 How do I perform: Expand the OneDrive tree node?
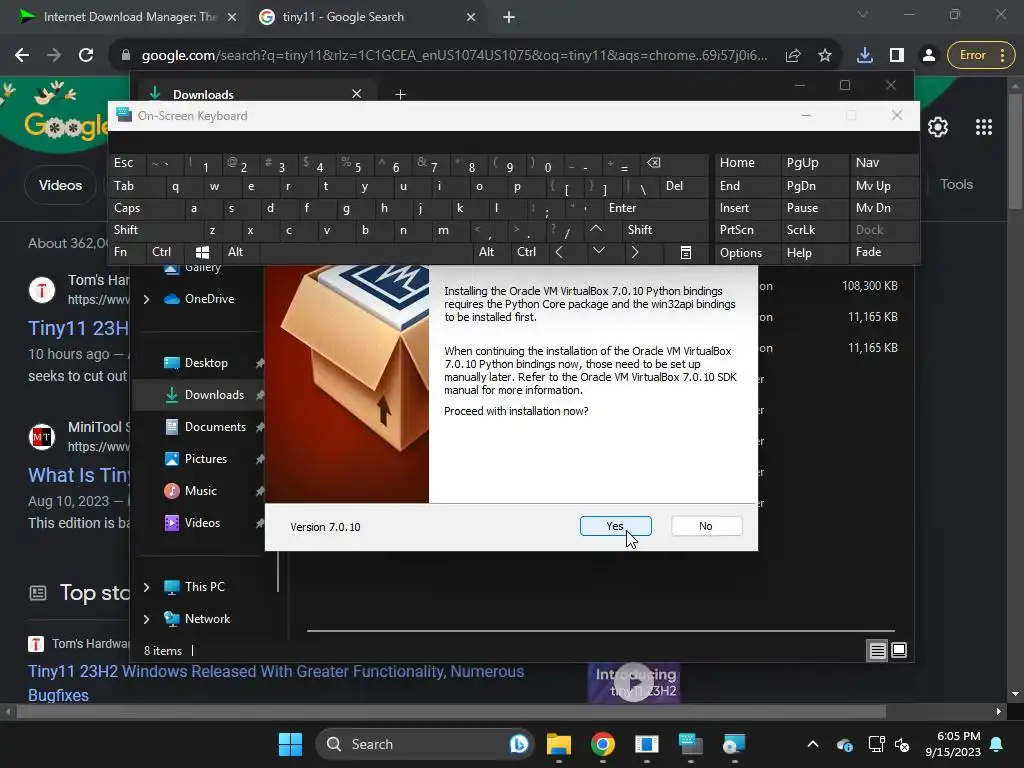[x=146, y=299]
